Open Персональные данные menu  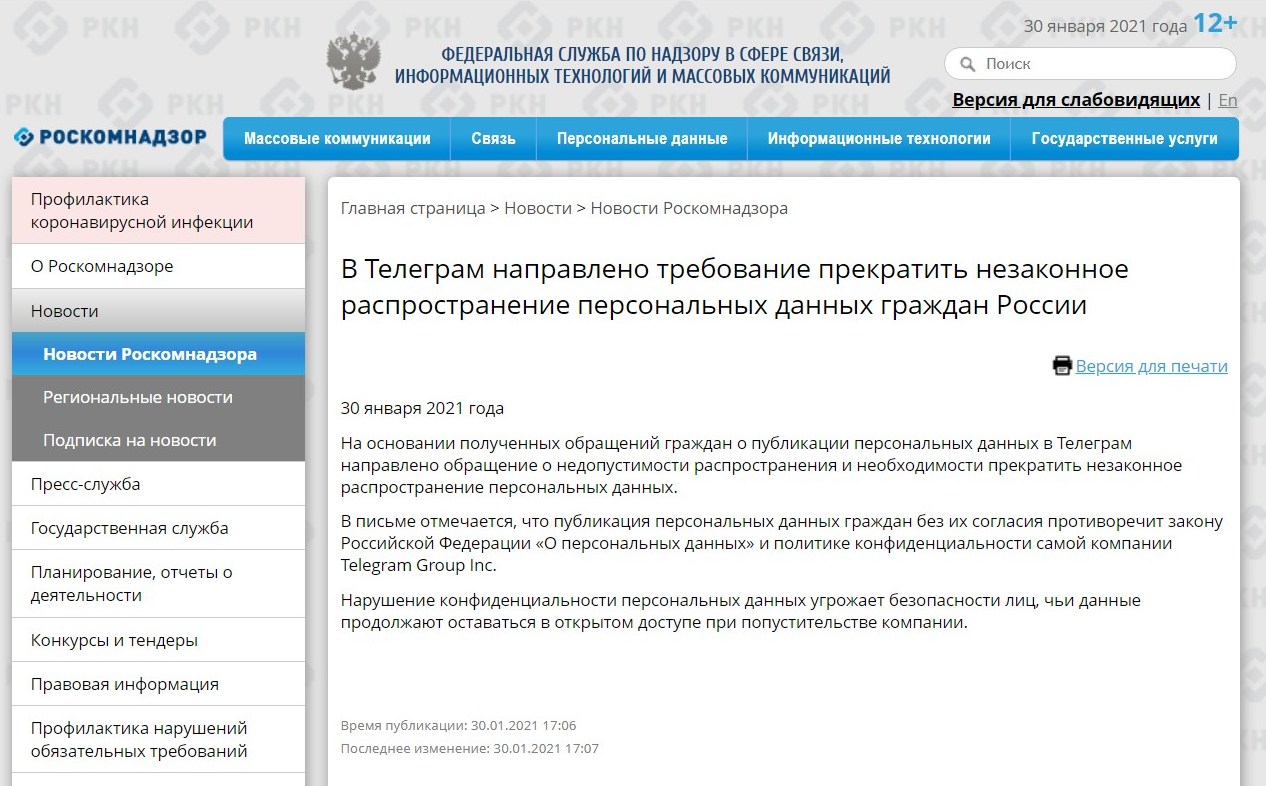pos(642,139)
